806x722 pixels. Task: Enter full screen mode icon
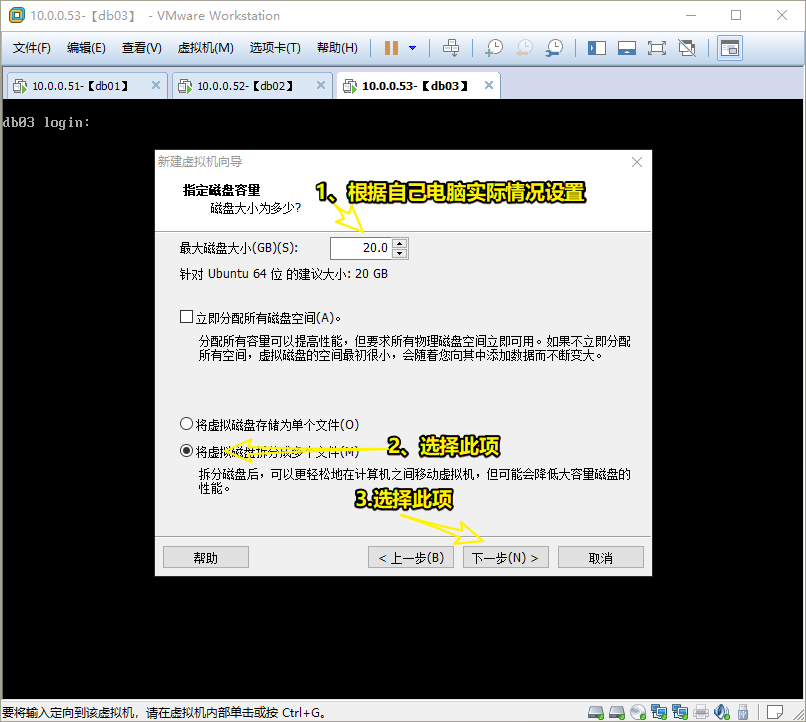[x=657, y=48]
